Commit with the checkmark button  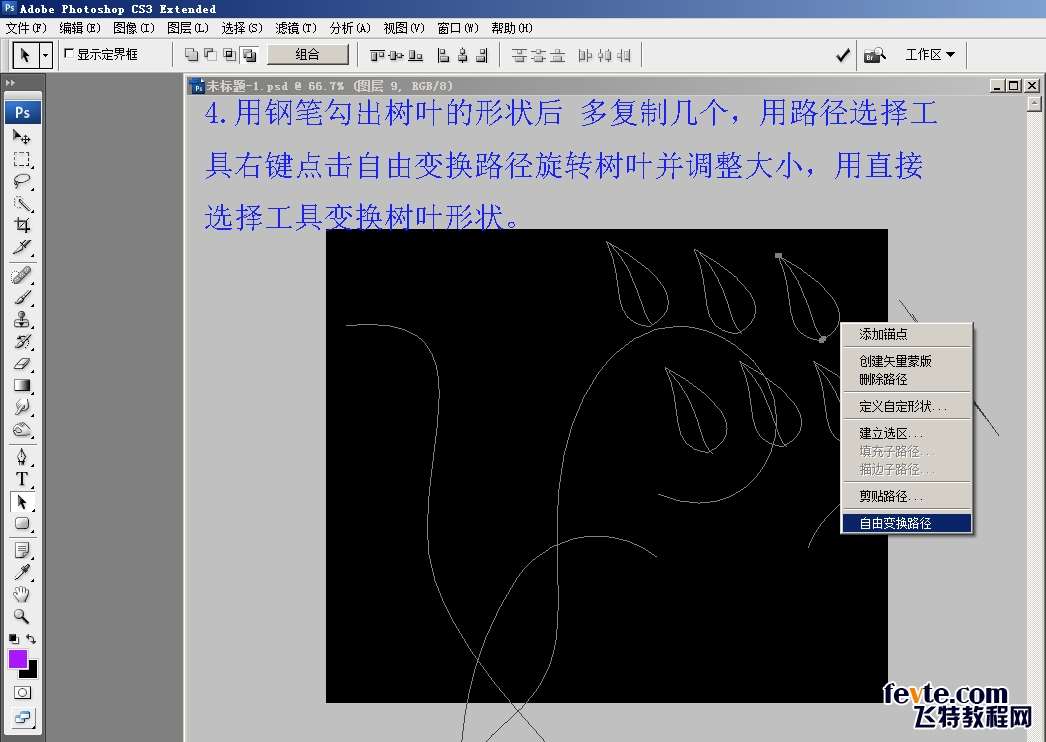point(843,55)
